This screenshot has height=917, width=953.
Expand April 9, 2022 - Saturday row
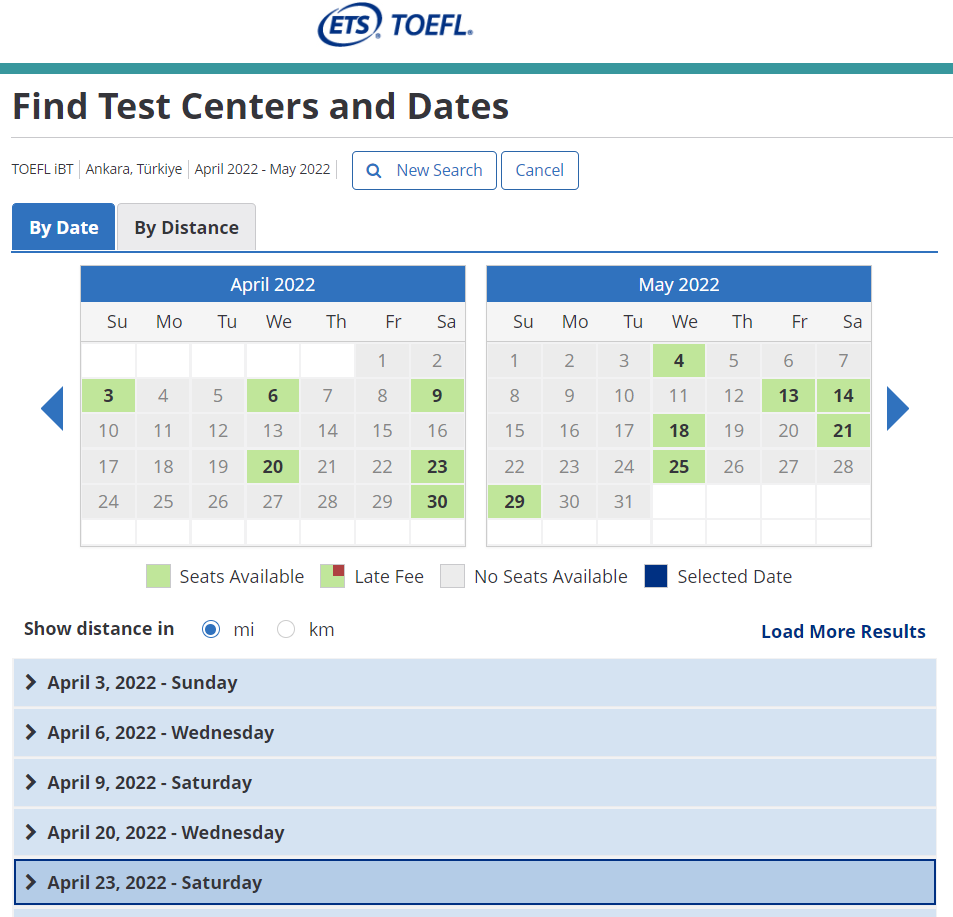pyautogui.click(x=475, y=782)
